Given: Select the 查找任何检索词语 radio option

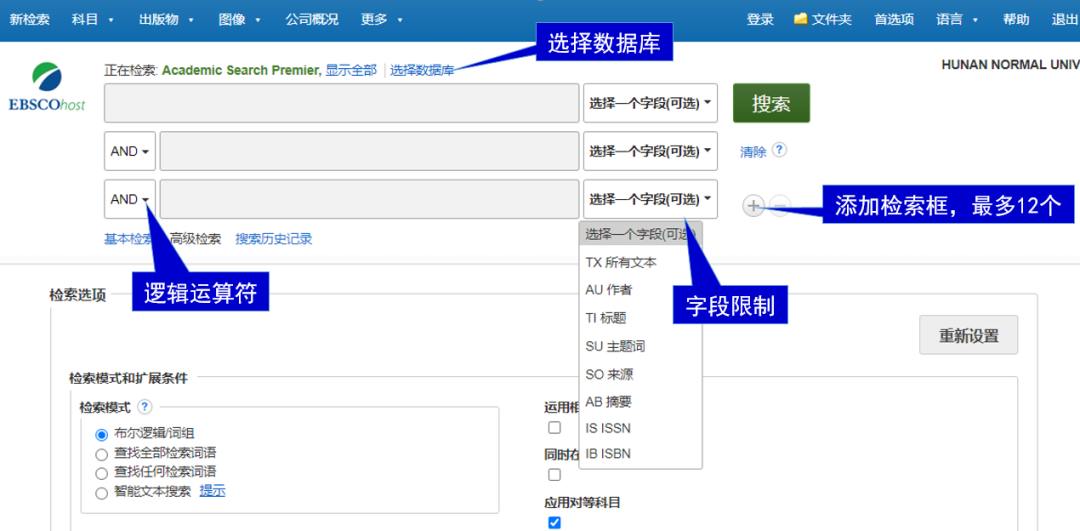Looking at the screenshot, I should click(101, 473).
